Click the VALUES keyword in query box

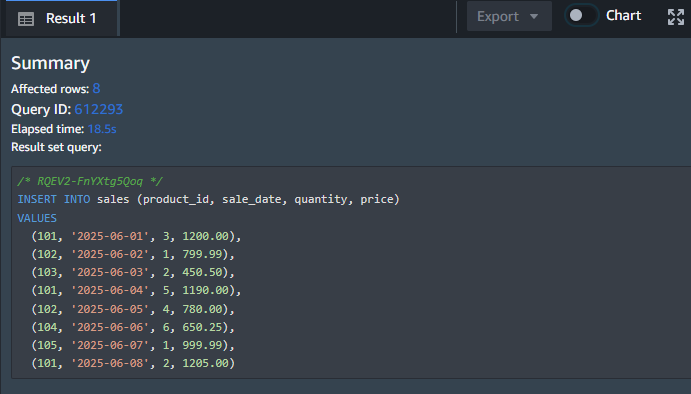[37, 218]
